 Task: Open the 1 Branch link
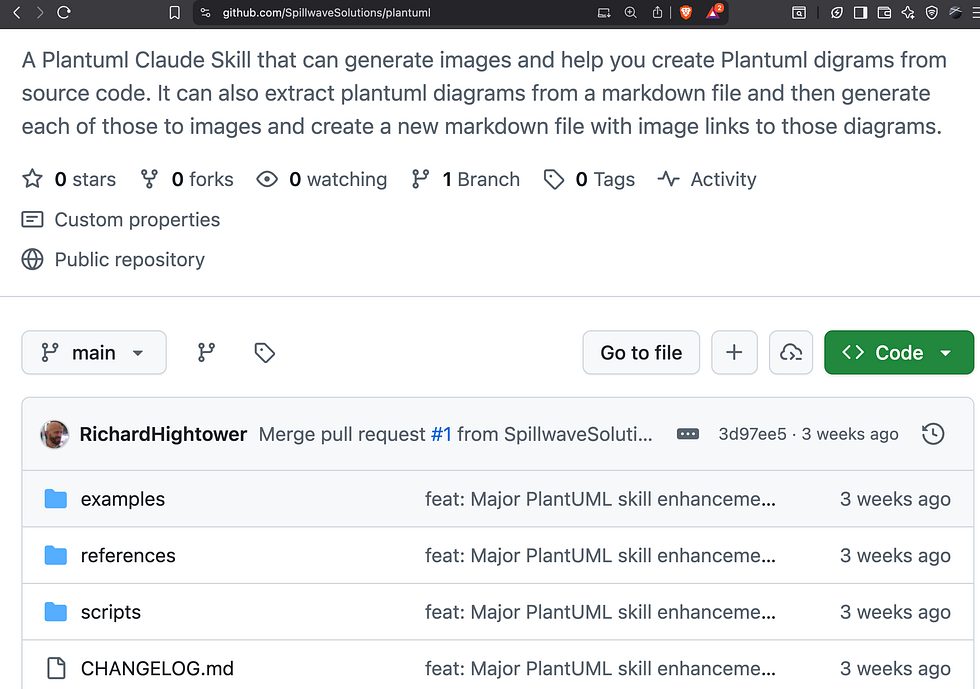(466, 180)
